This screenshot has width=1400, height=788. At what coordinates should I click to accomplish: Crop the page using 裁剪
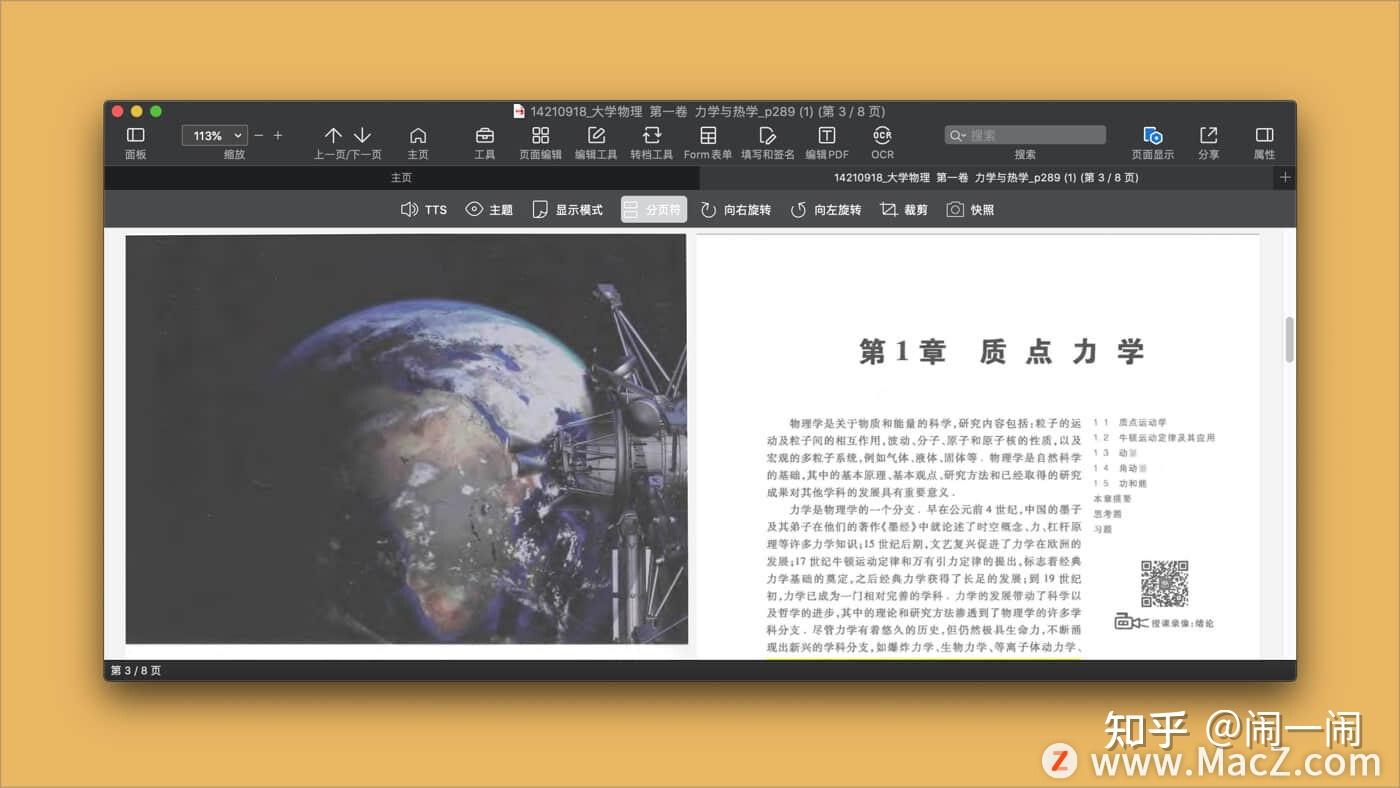[x=903, y=209]
